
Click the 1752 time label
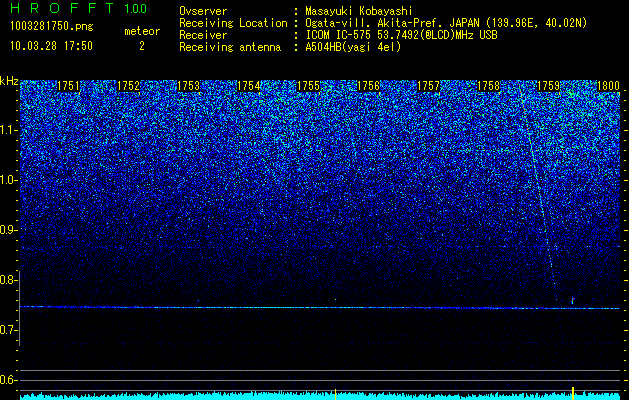[128, 86]
